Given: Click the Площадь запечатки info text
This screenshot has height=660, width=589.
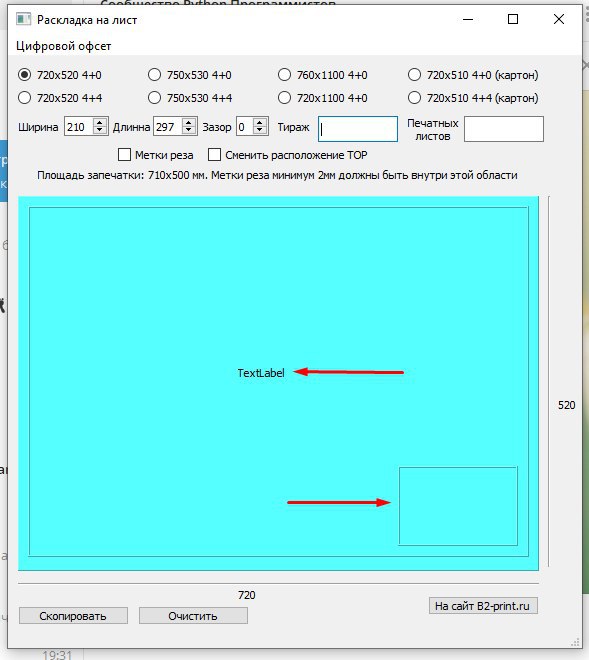Looking at the screenshot, I should [x=277, y=175].
